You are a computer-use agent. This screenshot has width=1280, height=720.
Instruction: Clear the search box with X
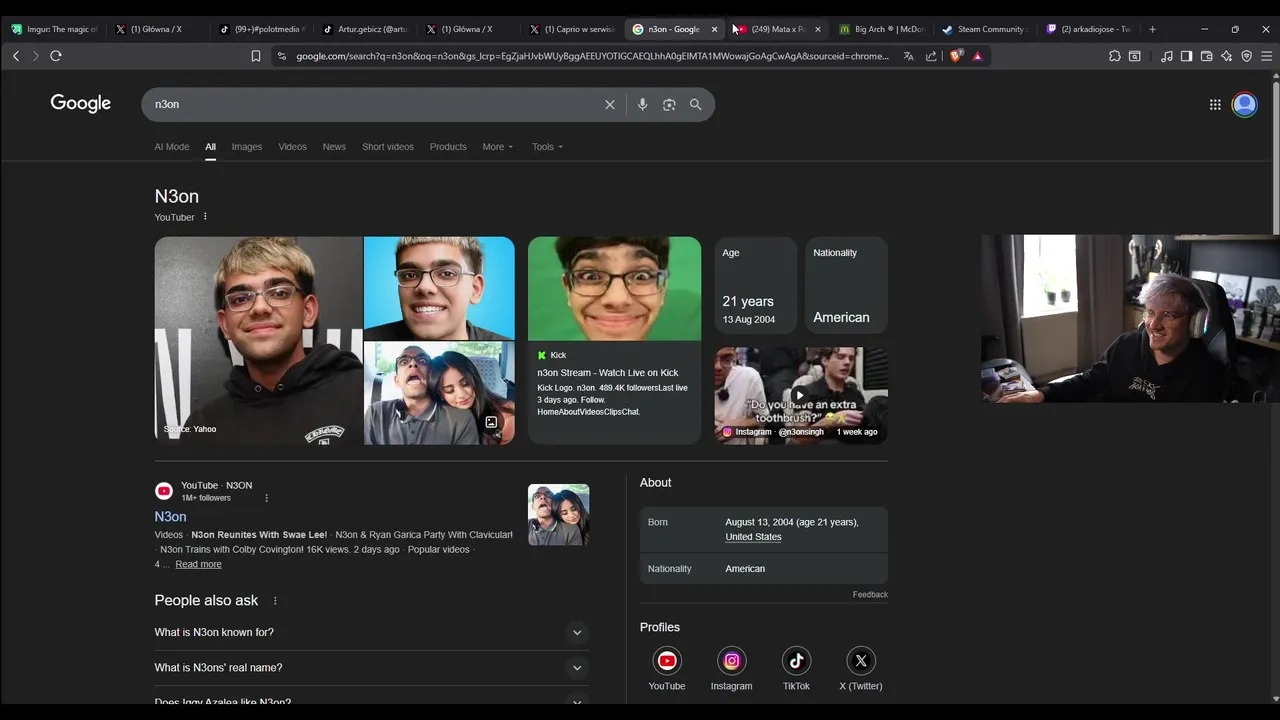coord(610,104)
